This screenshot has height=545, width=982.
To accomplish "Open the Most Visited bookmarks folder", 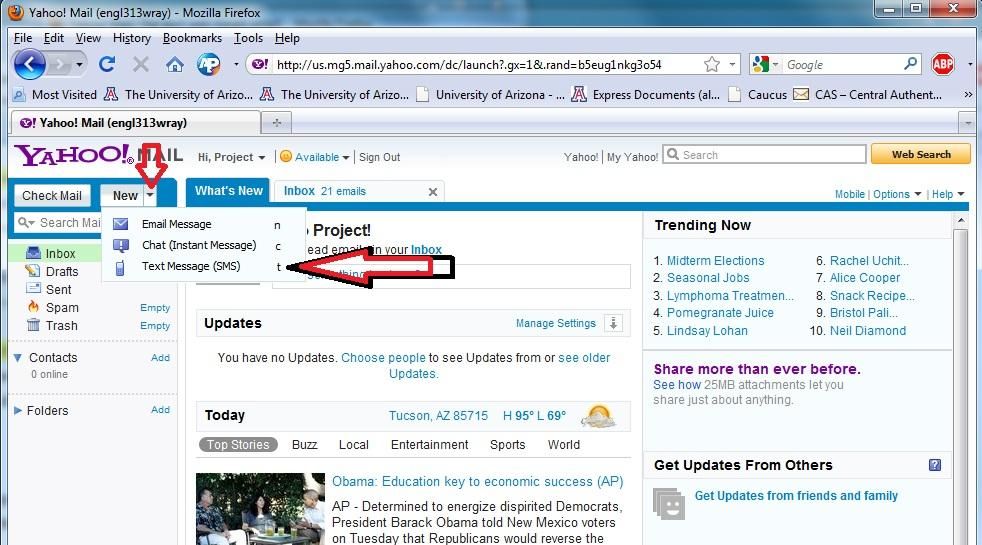I will (55, 95).
